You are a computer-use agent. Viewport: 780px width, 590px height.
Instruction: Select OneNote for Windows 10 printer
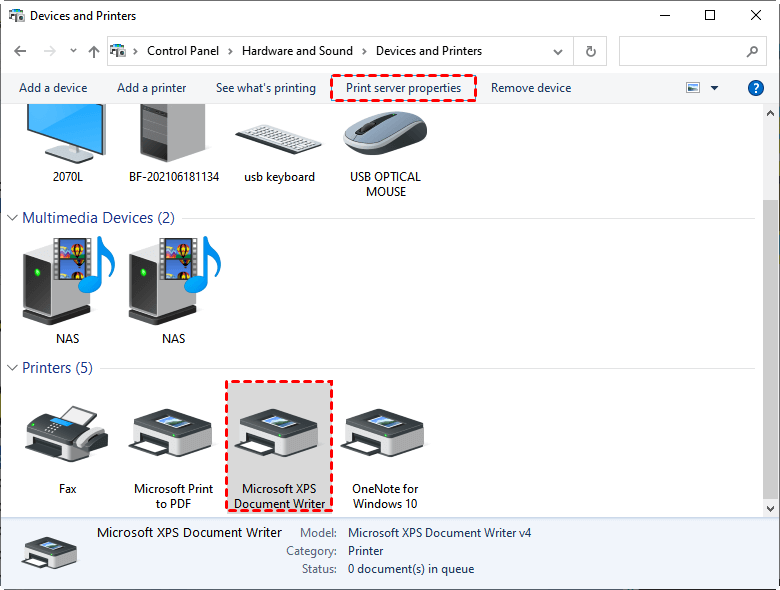pos(385,432)
